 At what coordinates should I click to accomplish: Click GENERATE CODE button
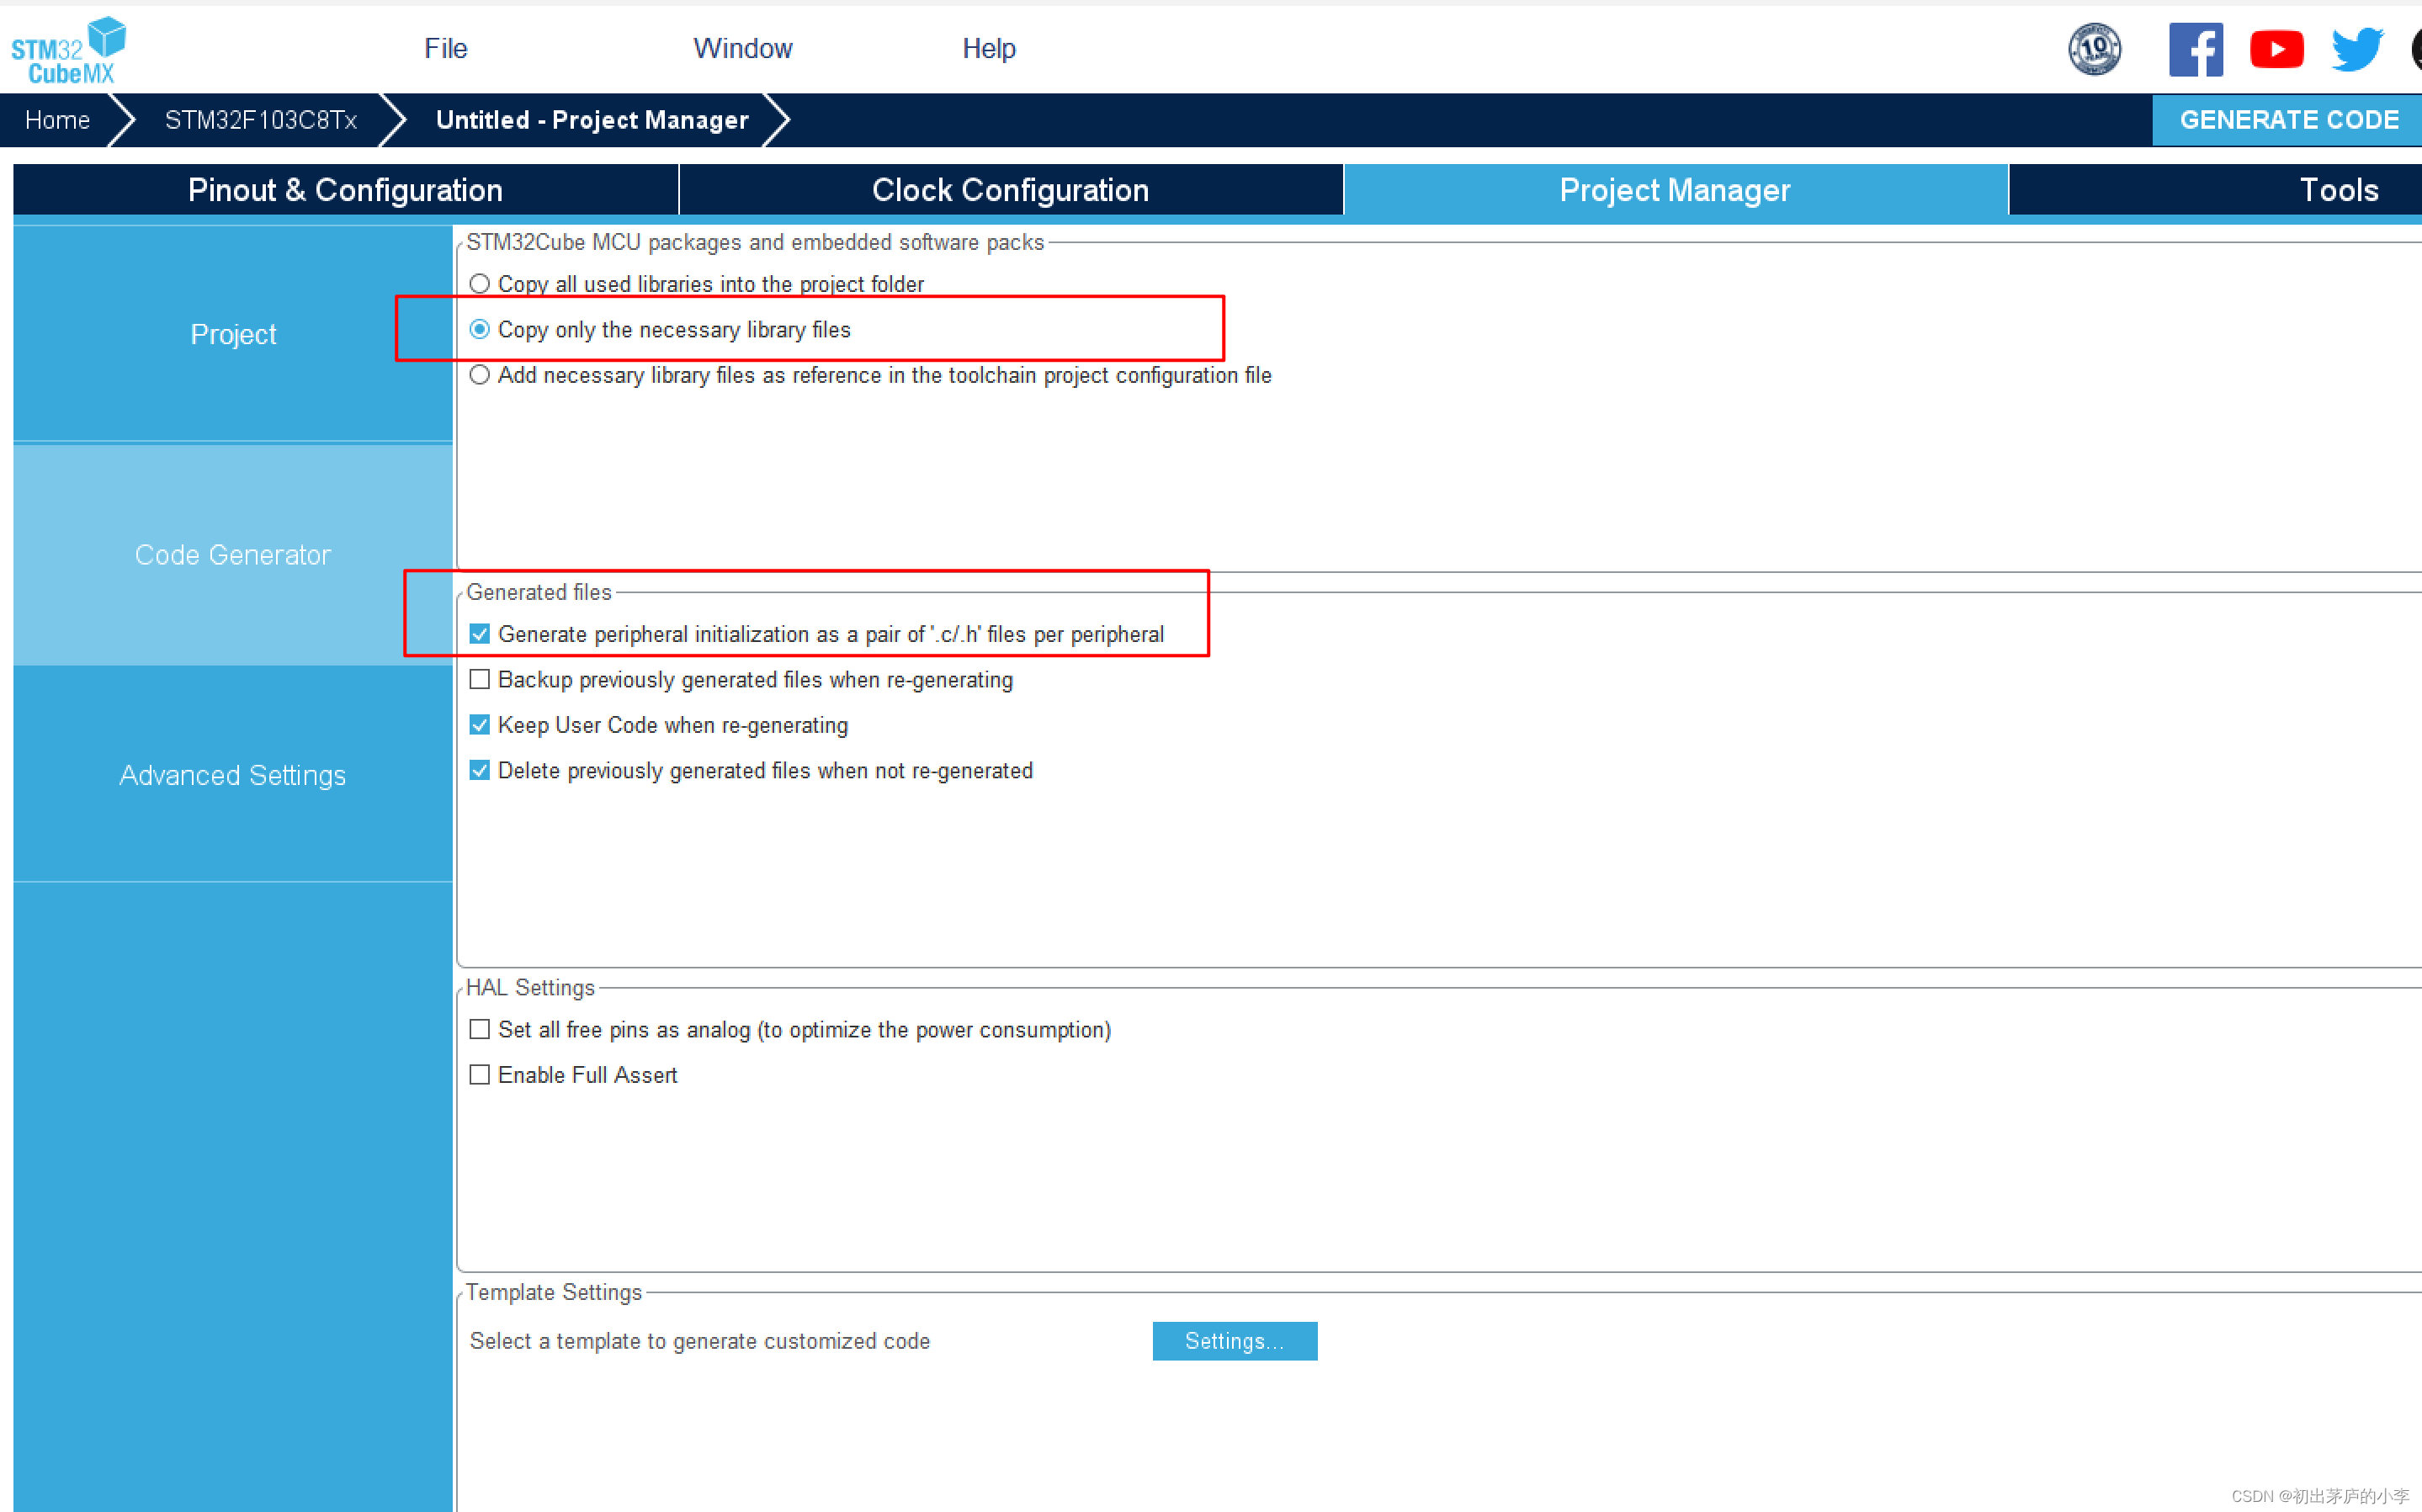2290,119
